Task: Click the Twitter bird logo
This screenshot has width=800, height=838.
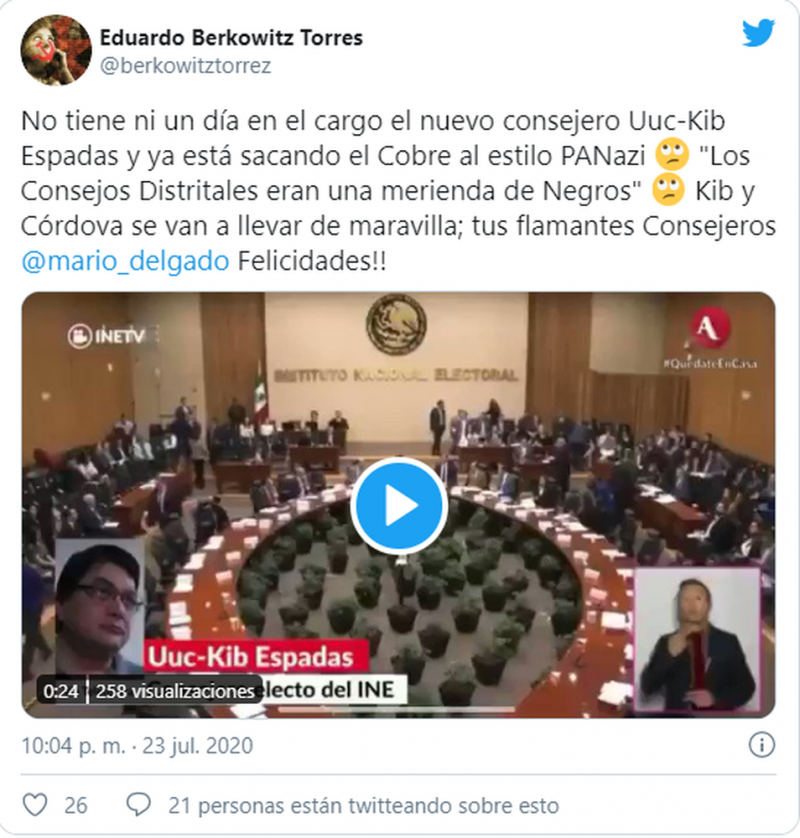Action: click(x=758, y=32)
